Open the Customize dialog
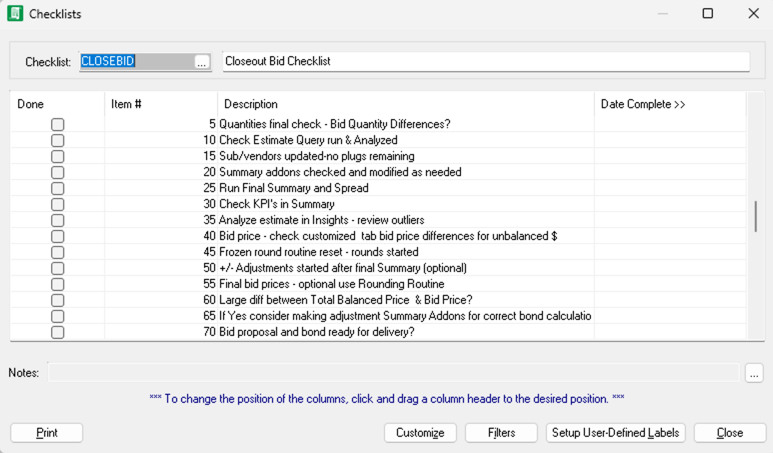 pyautogui.click(x=420, y=433)
